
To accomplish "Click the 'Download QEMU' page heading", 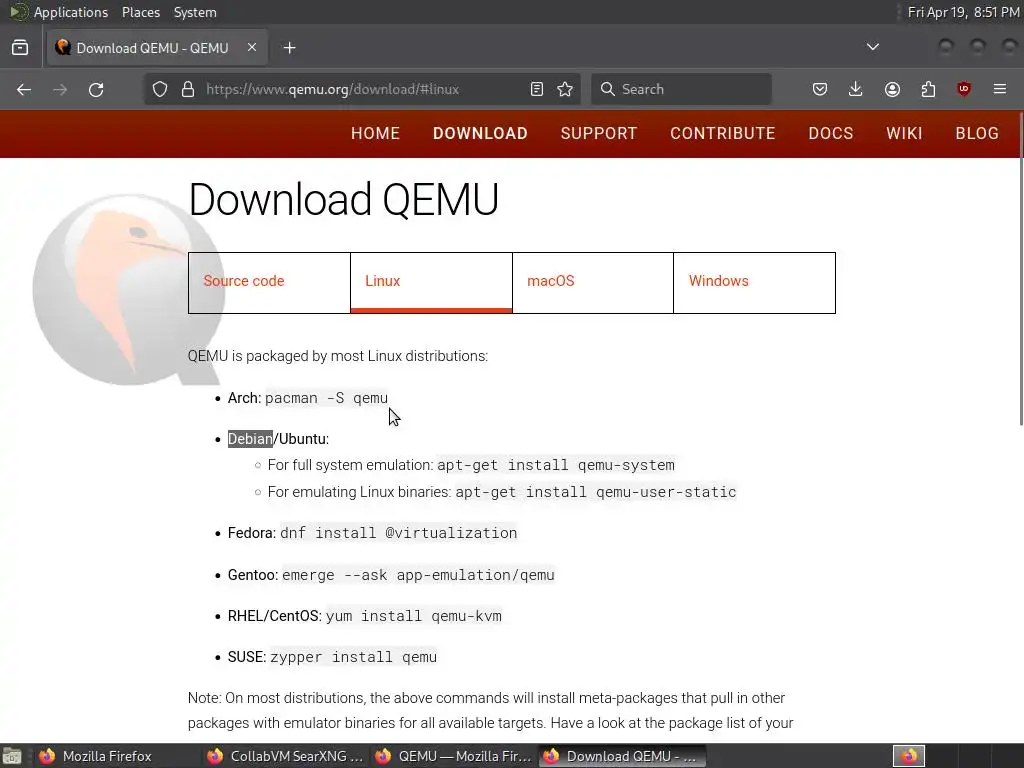I will [x=344, y=199].
